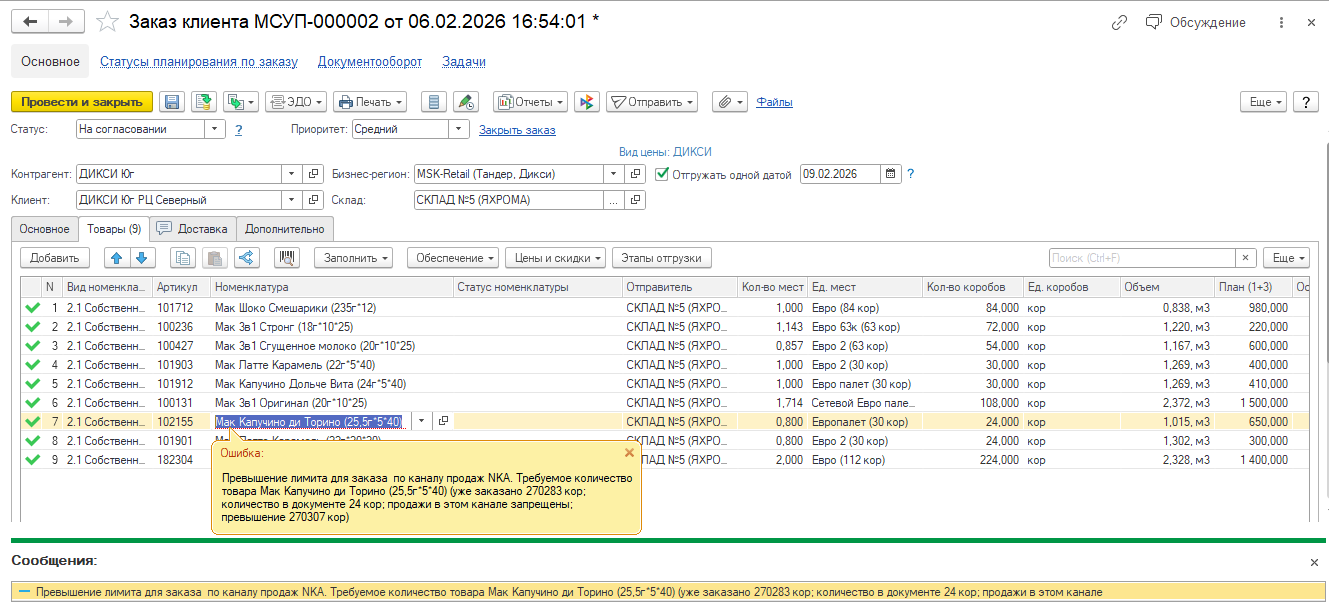
Task: Toggle the 'Отгружать одной датой' checkbox
Action: click(x=662, y=174)
